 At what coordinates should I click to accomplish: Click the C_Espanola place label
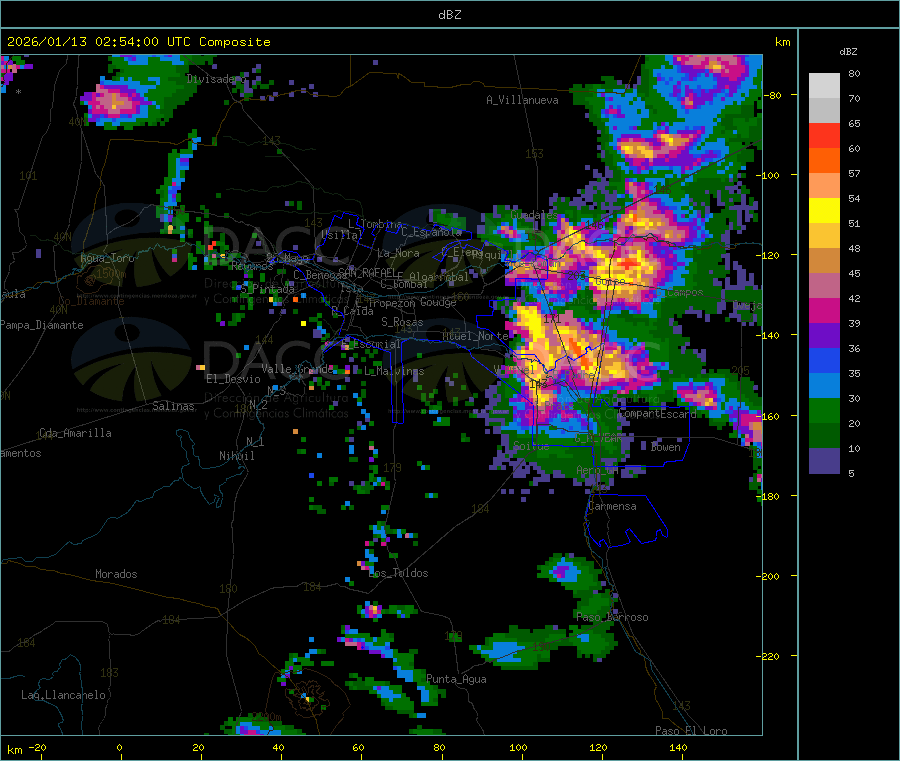(432, 232)
